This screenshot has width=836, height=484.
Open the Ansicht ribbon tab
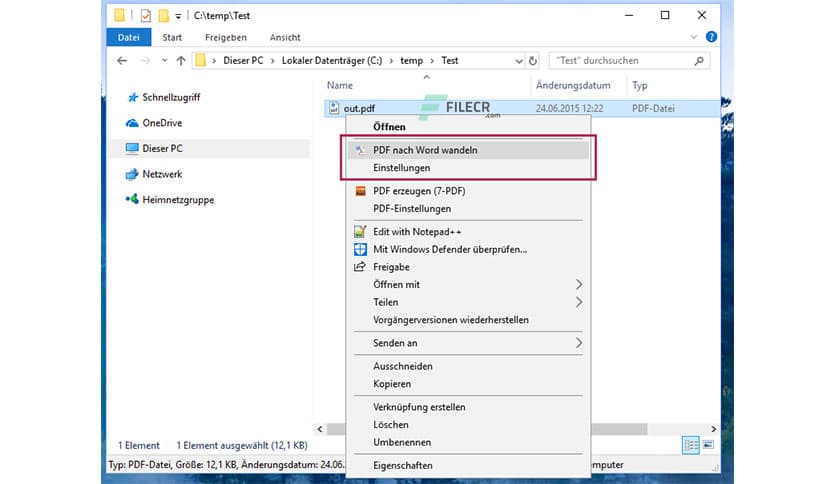285,37
